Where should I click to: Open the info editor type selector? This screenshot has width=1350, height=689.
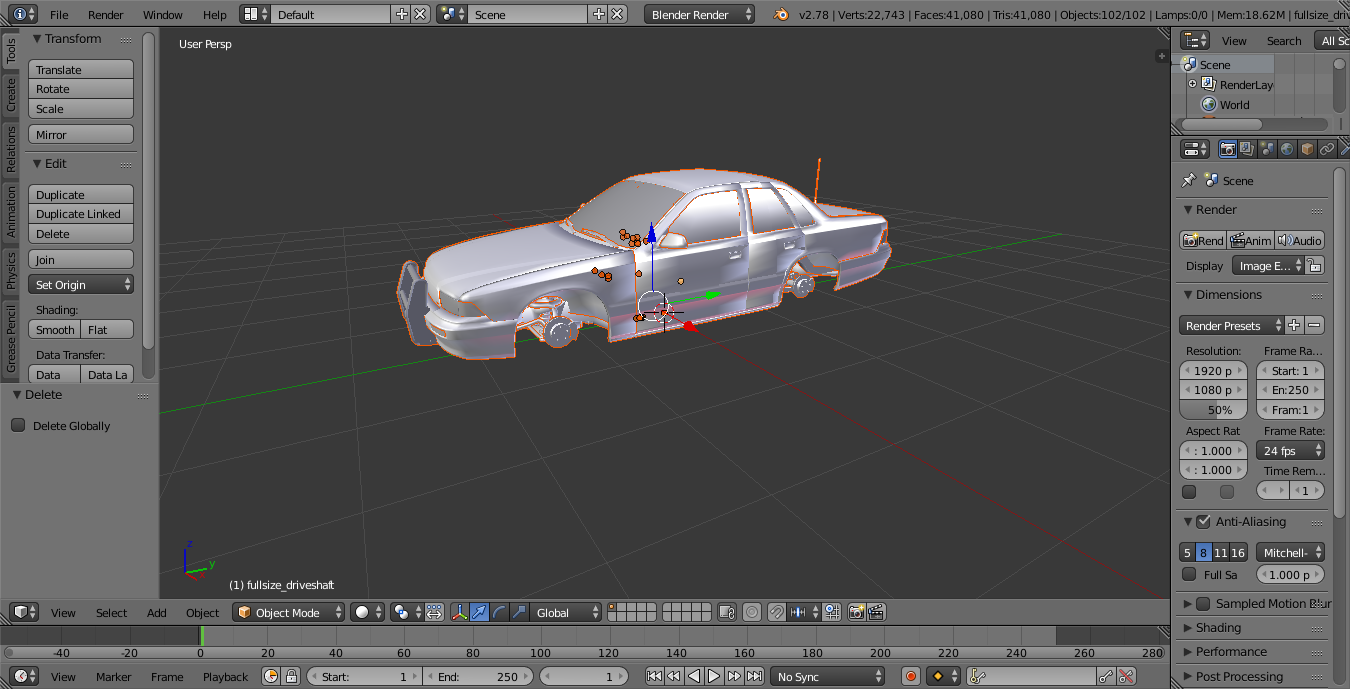coord(22,14)
